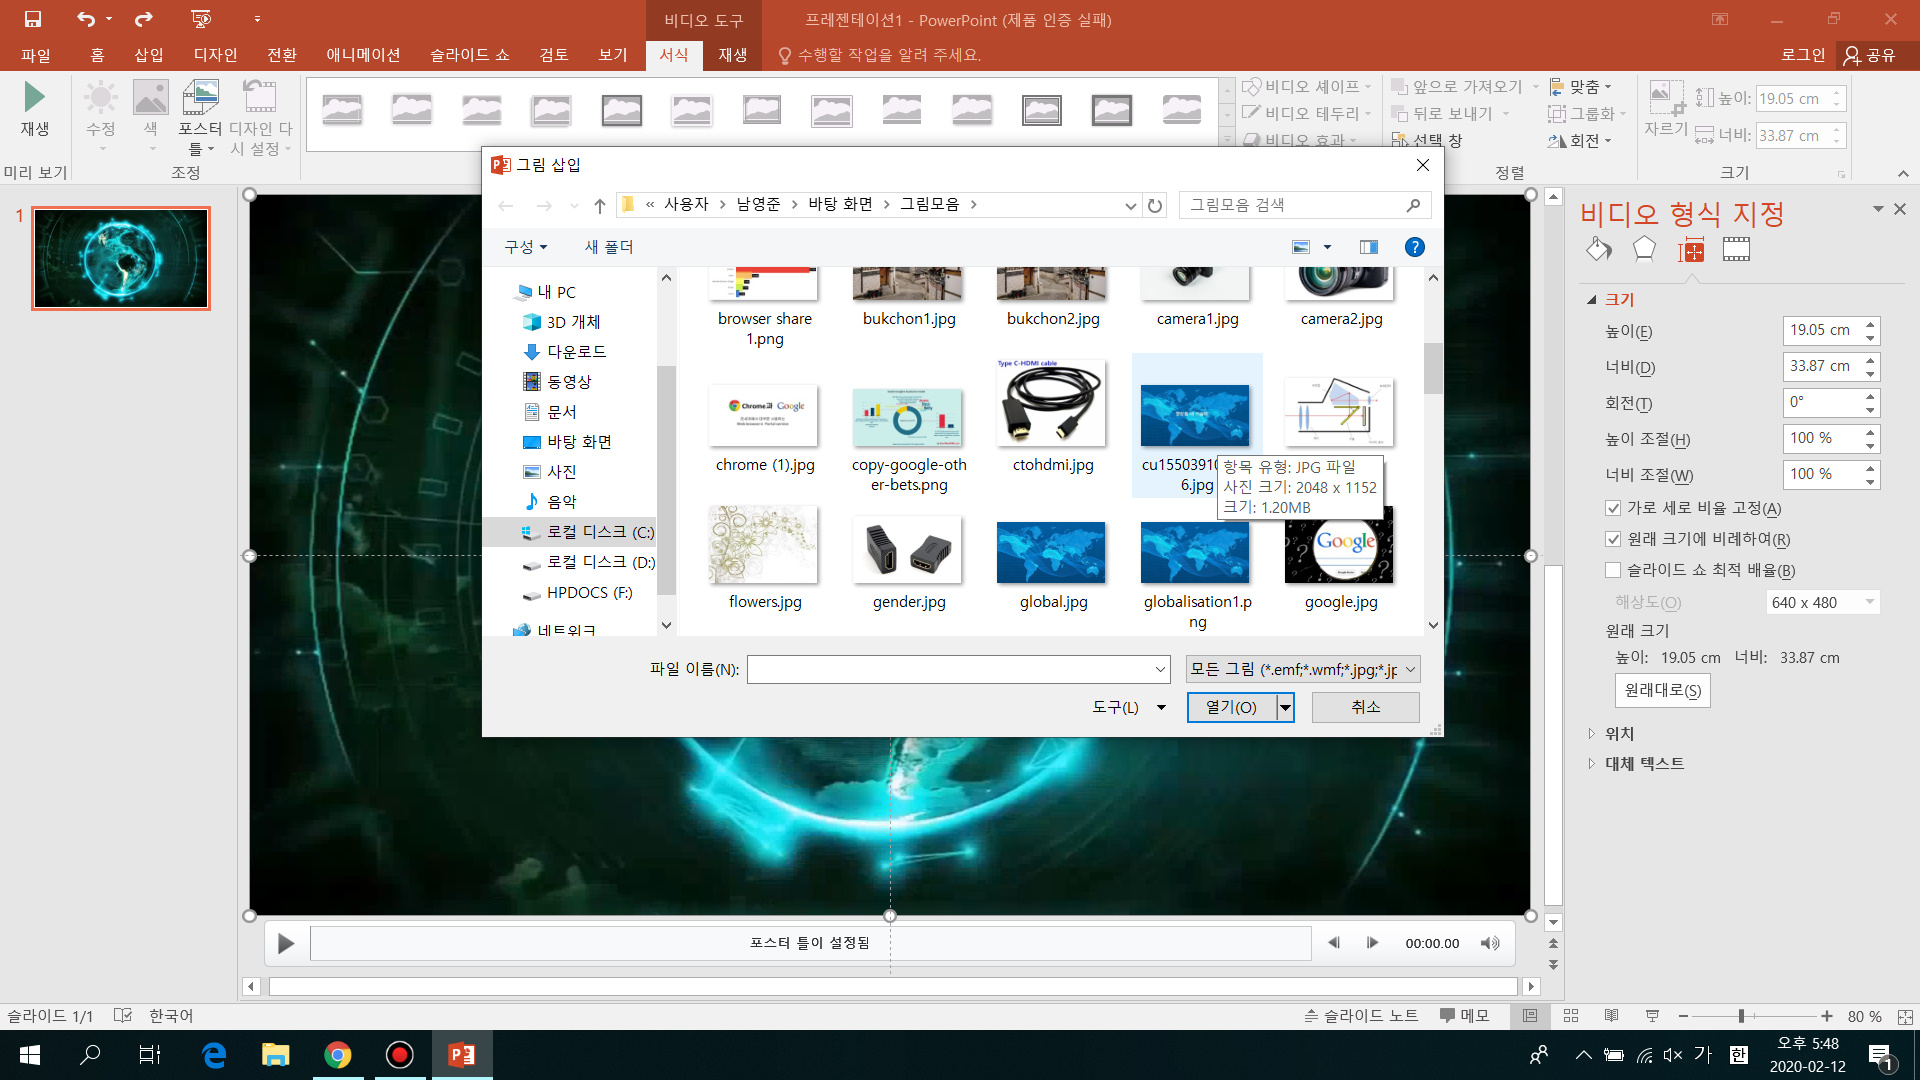Click the help question mark in dialog
This screenshot has width=1920, height=1080.
[1414, 247]
